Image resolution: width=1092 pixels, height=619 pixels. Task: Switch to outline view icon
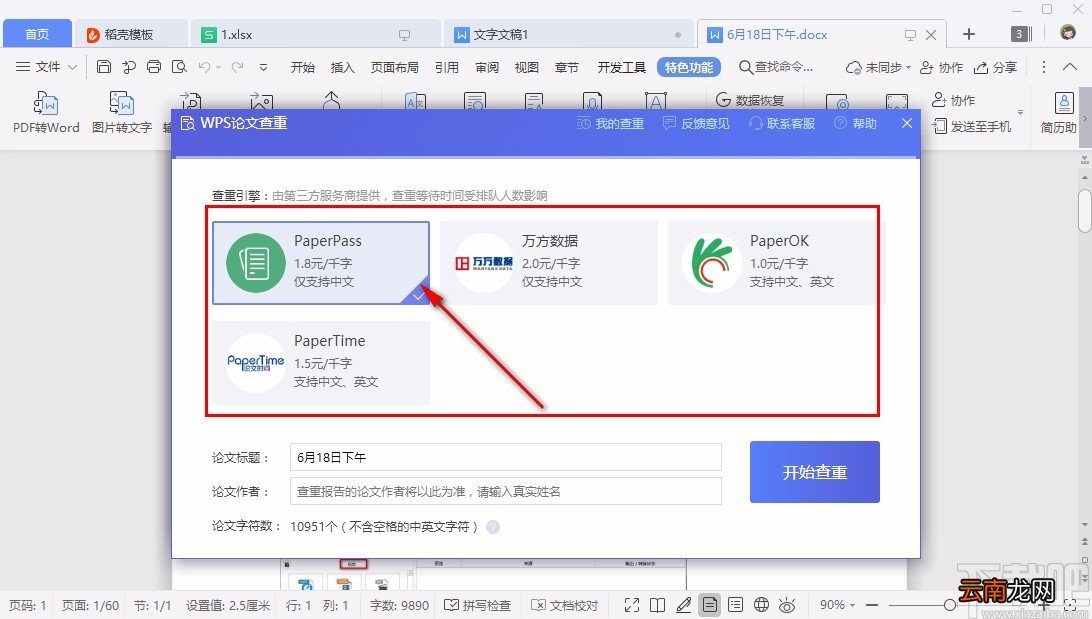pos(735,605)
